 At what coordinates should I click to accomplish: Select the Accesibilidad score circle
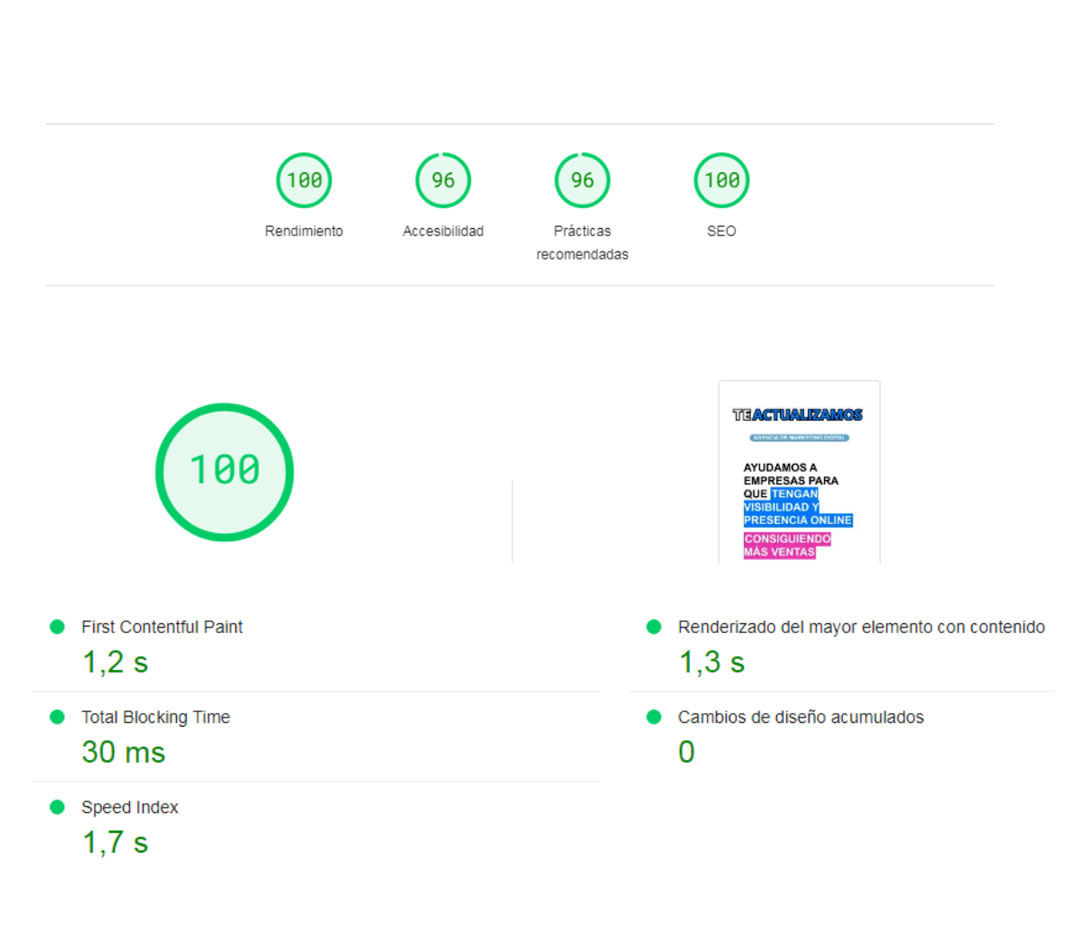(443, 181)
